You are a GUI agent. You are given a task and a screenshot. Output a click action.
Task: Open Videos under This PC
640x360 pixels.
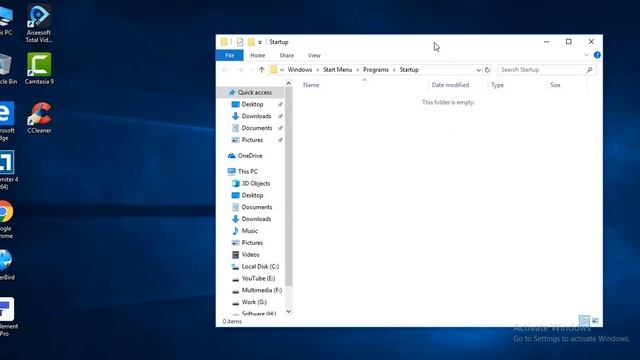coord(250,254)
